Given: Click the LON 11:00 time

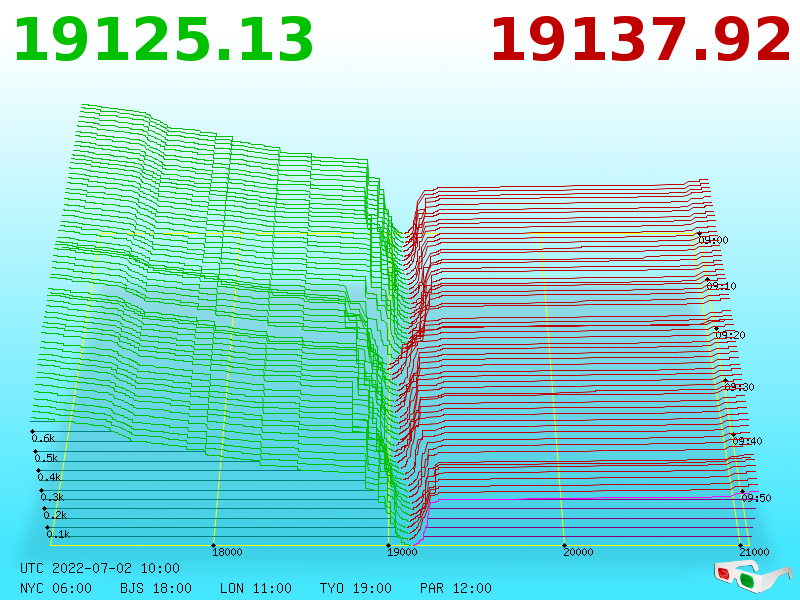Looking at the screenshot, I should pyautogui.click(x=256, y=588).
